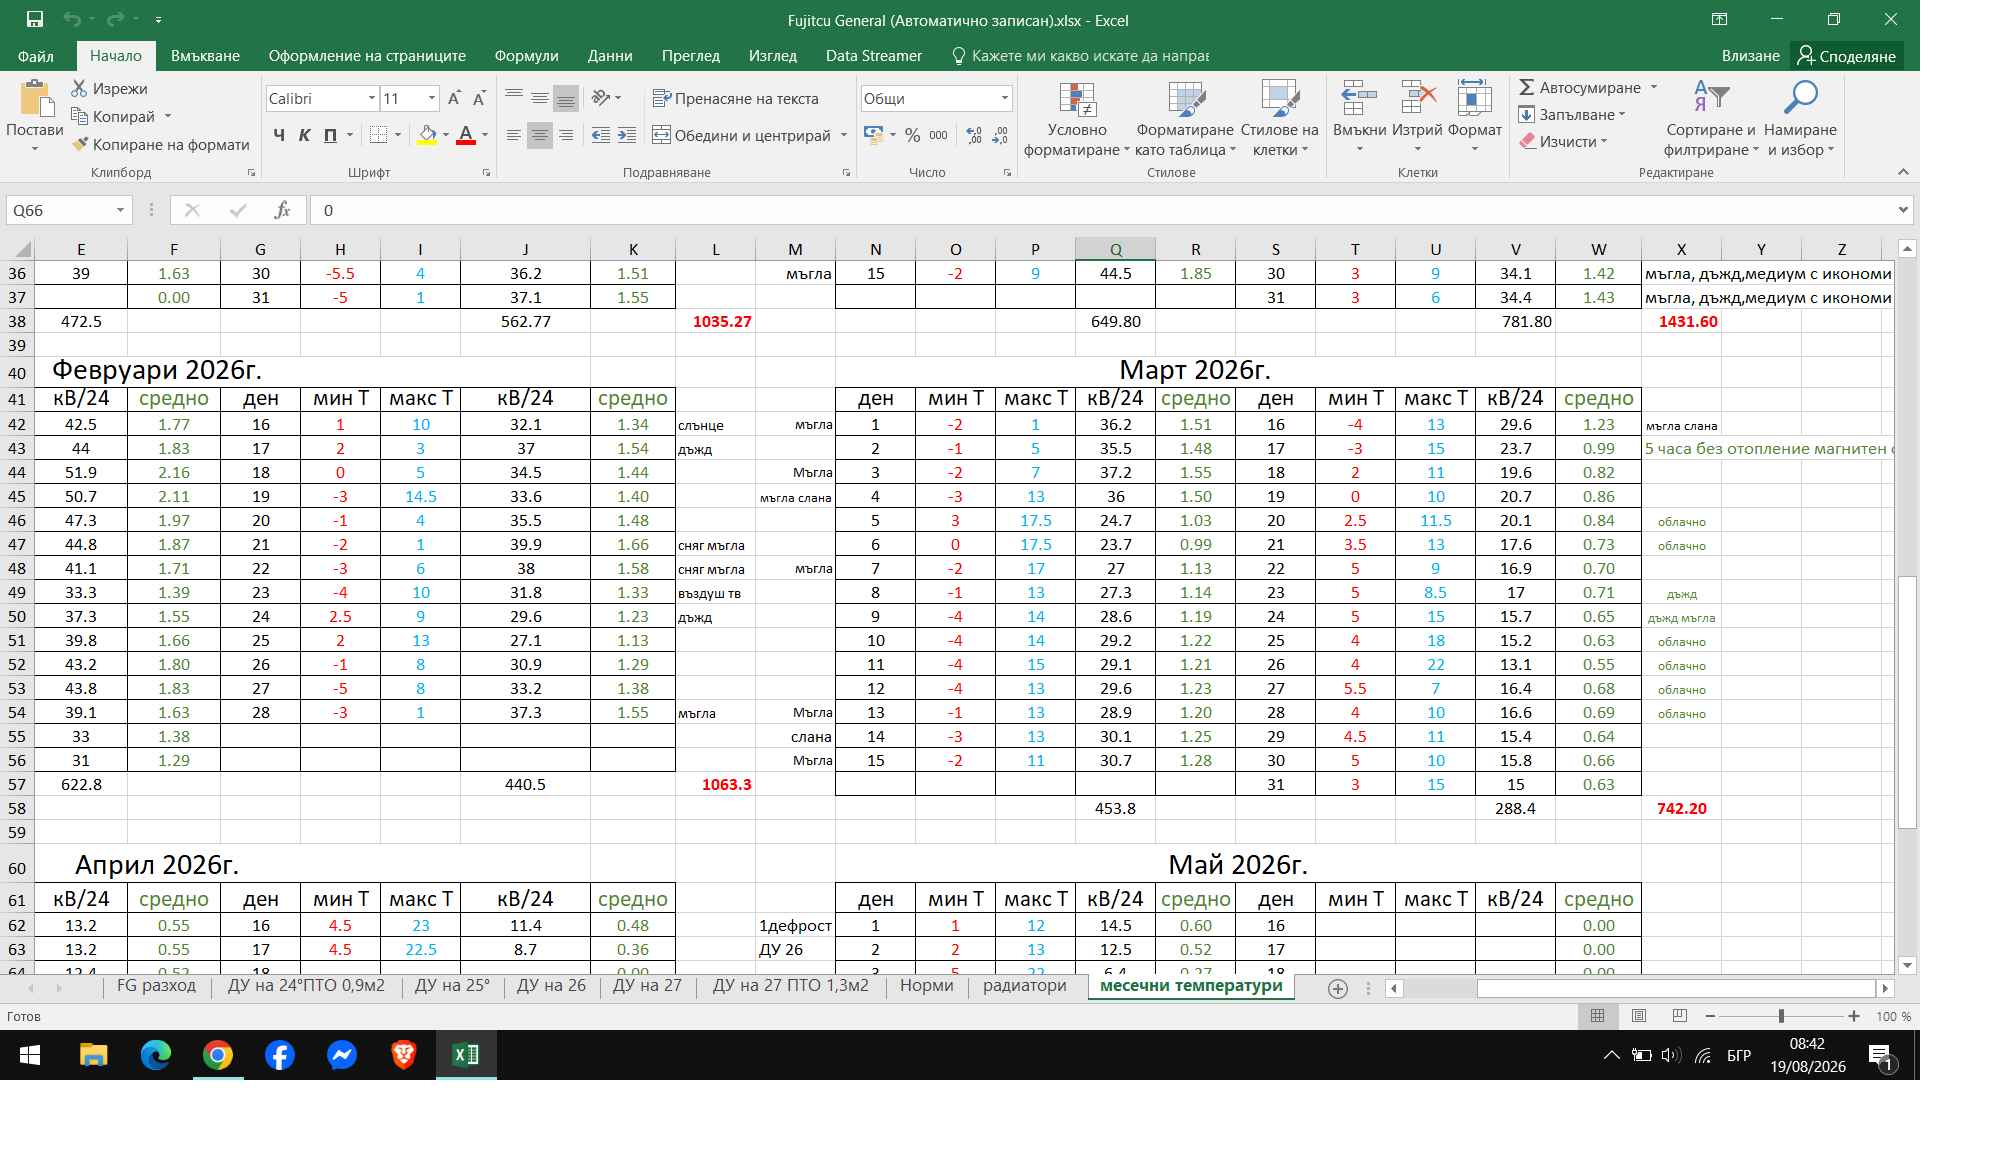Click the Insert Function fx icon

(282, 210)
